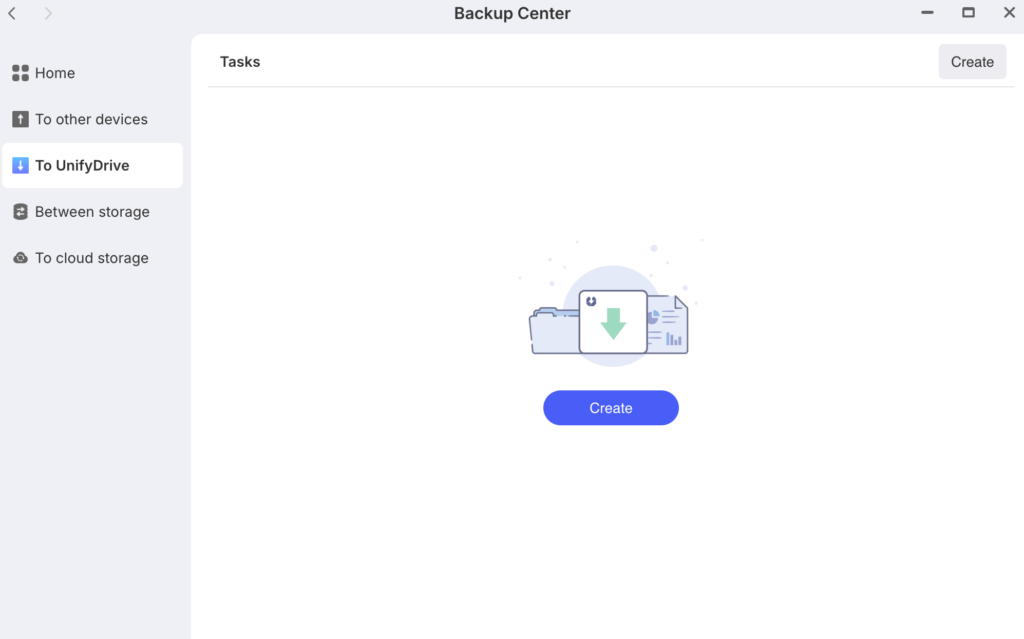This screenshot has width=1024, height=639.
Task: Click the cloud storage icon
Action: tap(20, 258)
